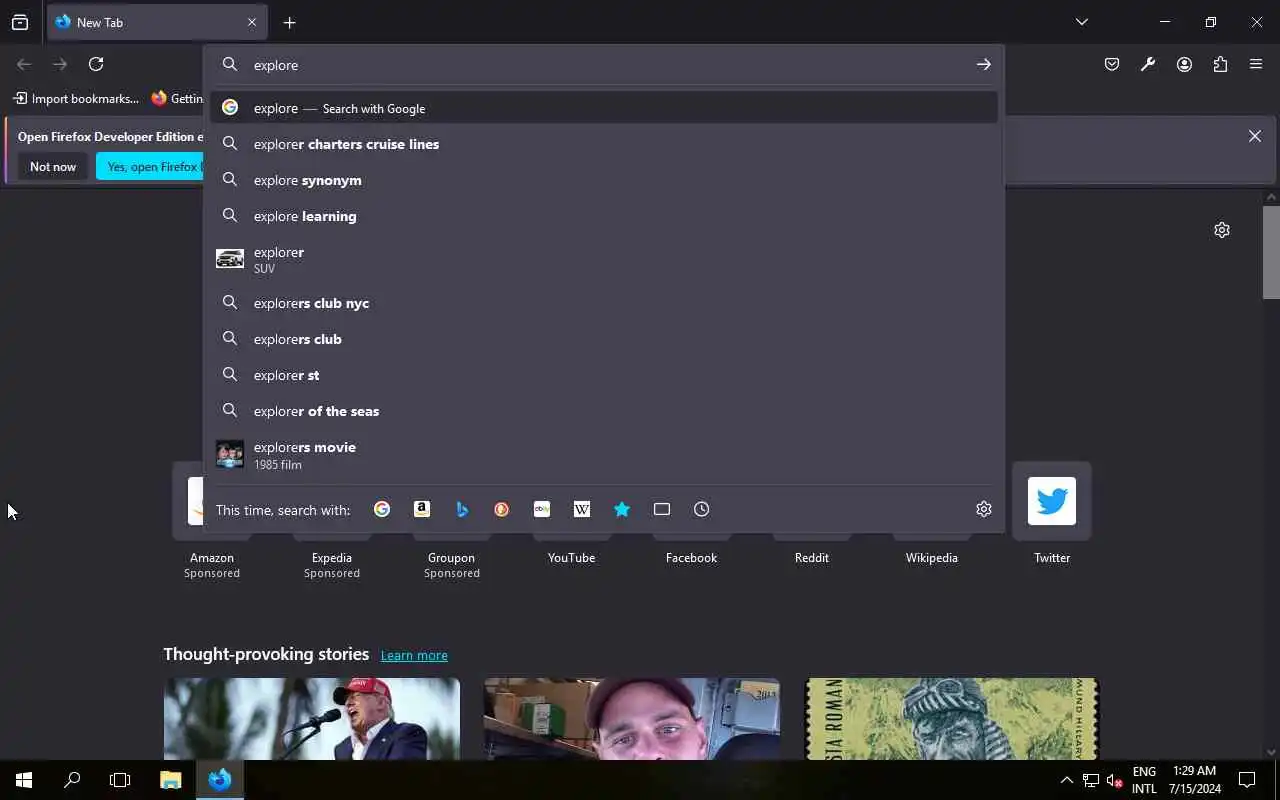
Task: Open the stamp illustration story thumbnail
Action: coord(952,719)
